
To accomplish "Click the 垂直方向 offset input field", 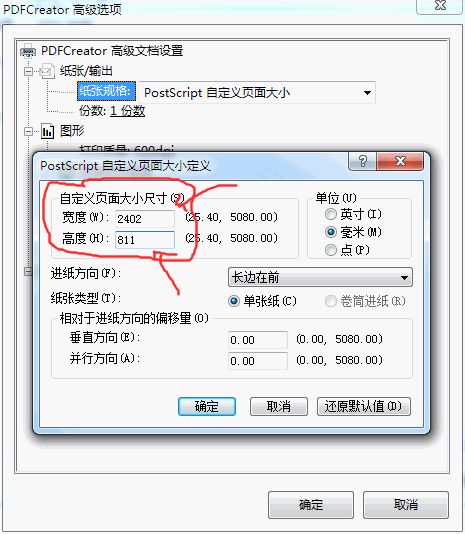I will pyautogui.click(x=258, y=340).
